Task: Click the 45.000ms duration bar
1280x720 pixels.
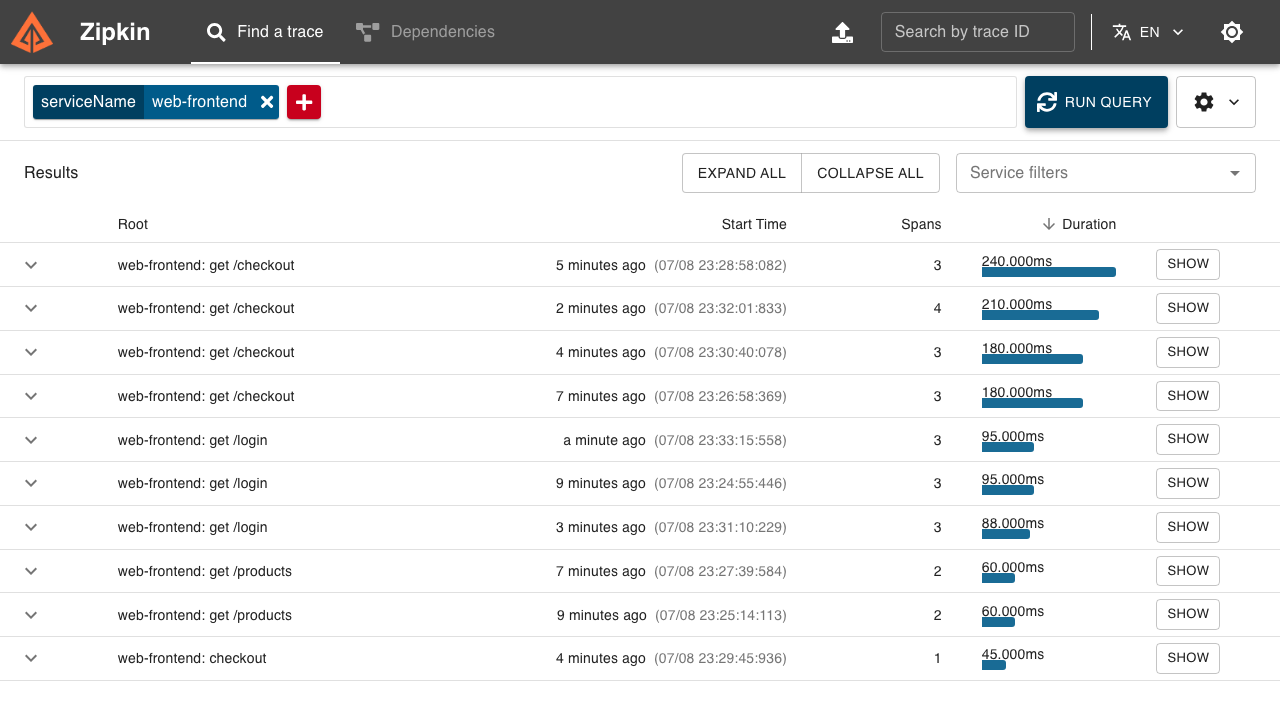Action: click(x=994, y=665)
